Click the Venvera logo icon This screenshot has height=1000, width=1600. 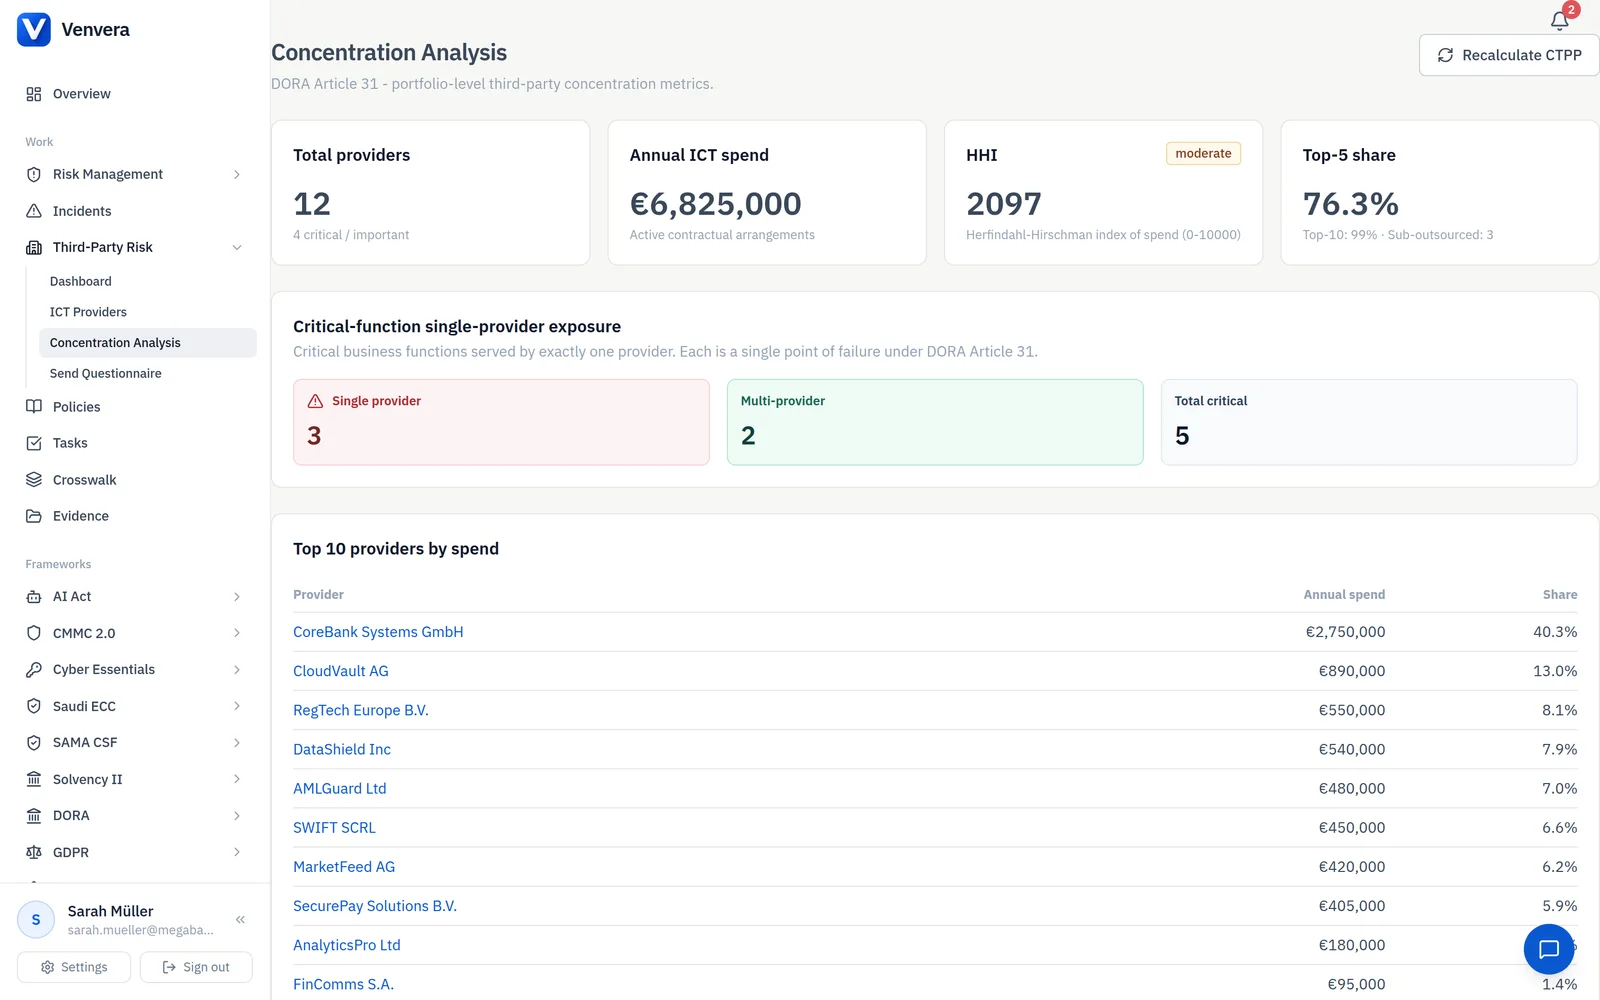[x=34, y=29]
